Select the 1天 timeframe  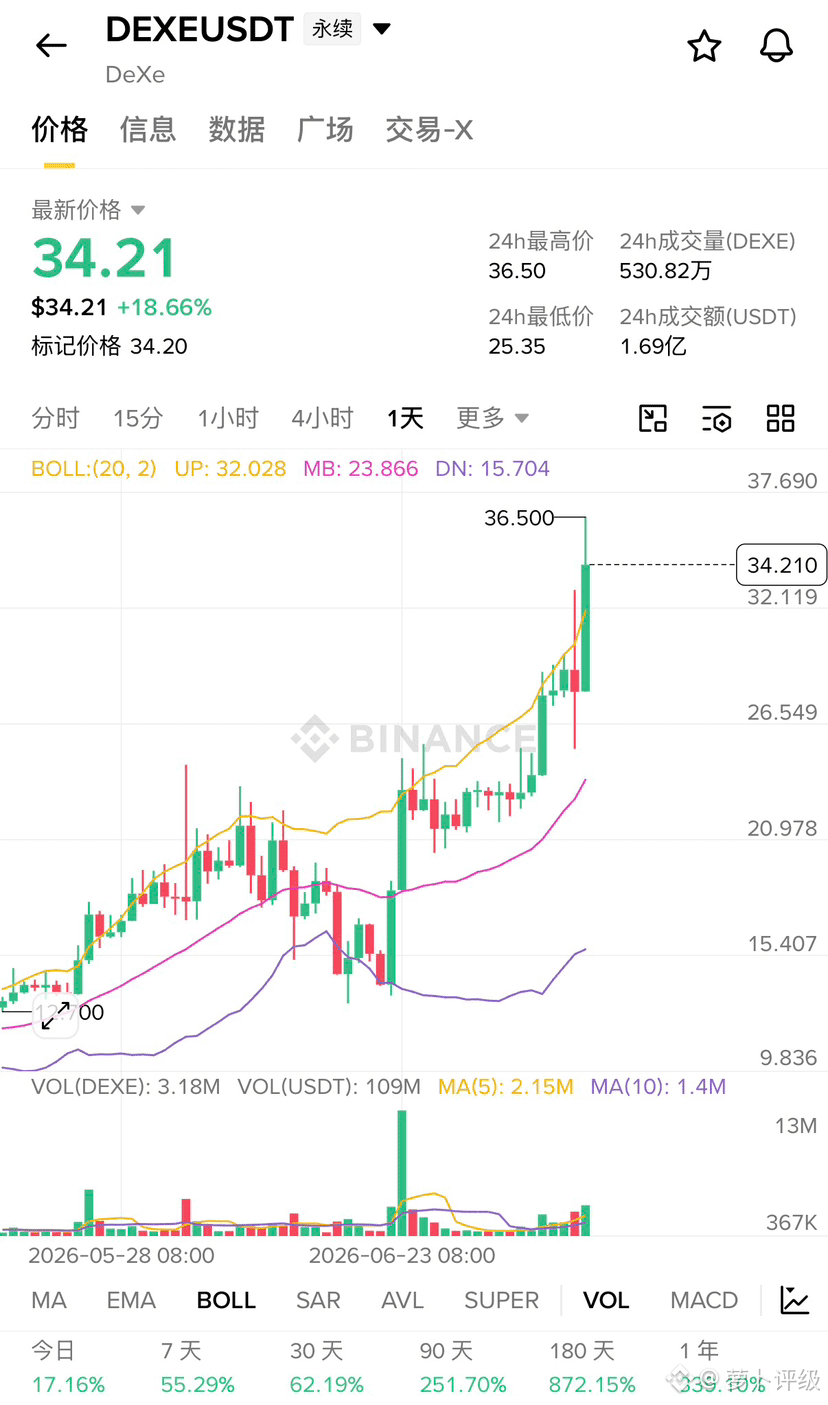tap(405, 418)
